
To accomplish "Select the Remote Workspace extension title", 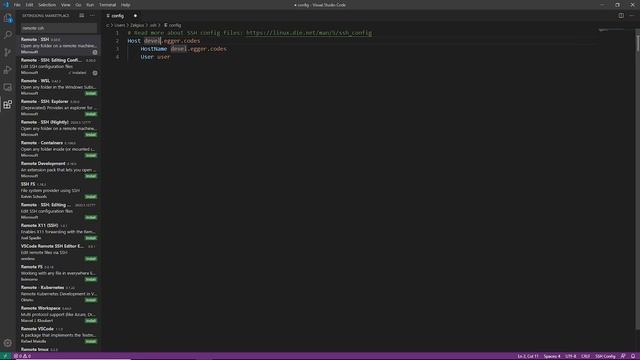I will [x=40, y=308].
